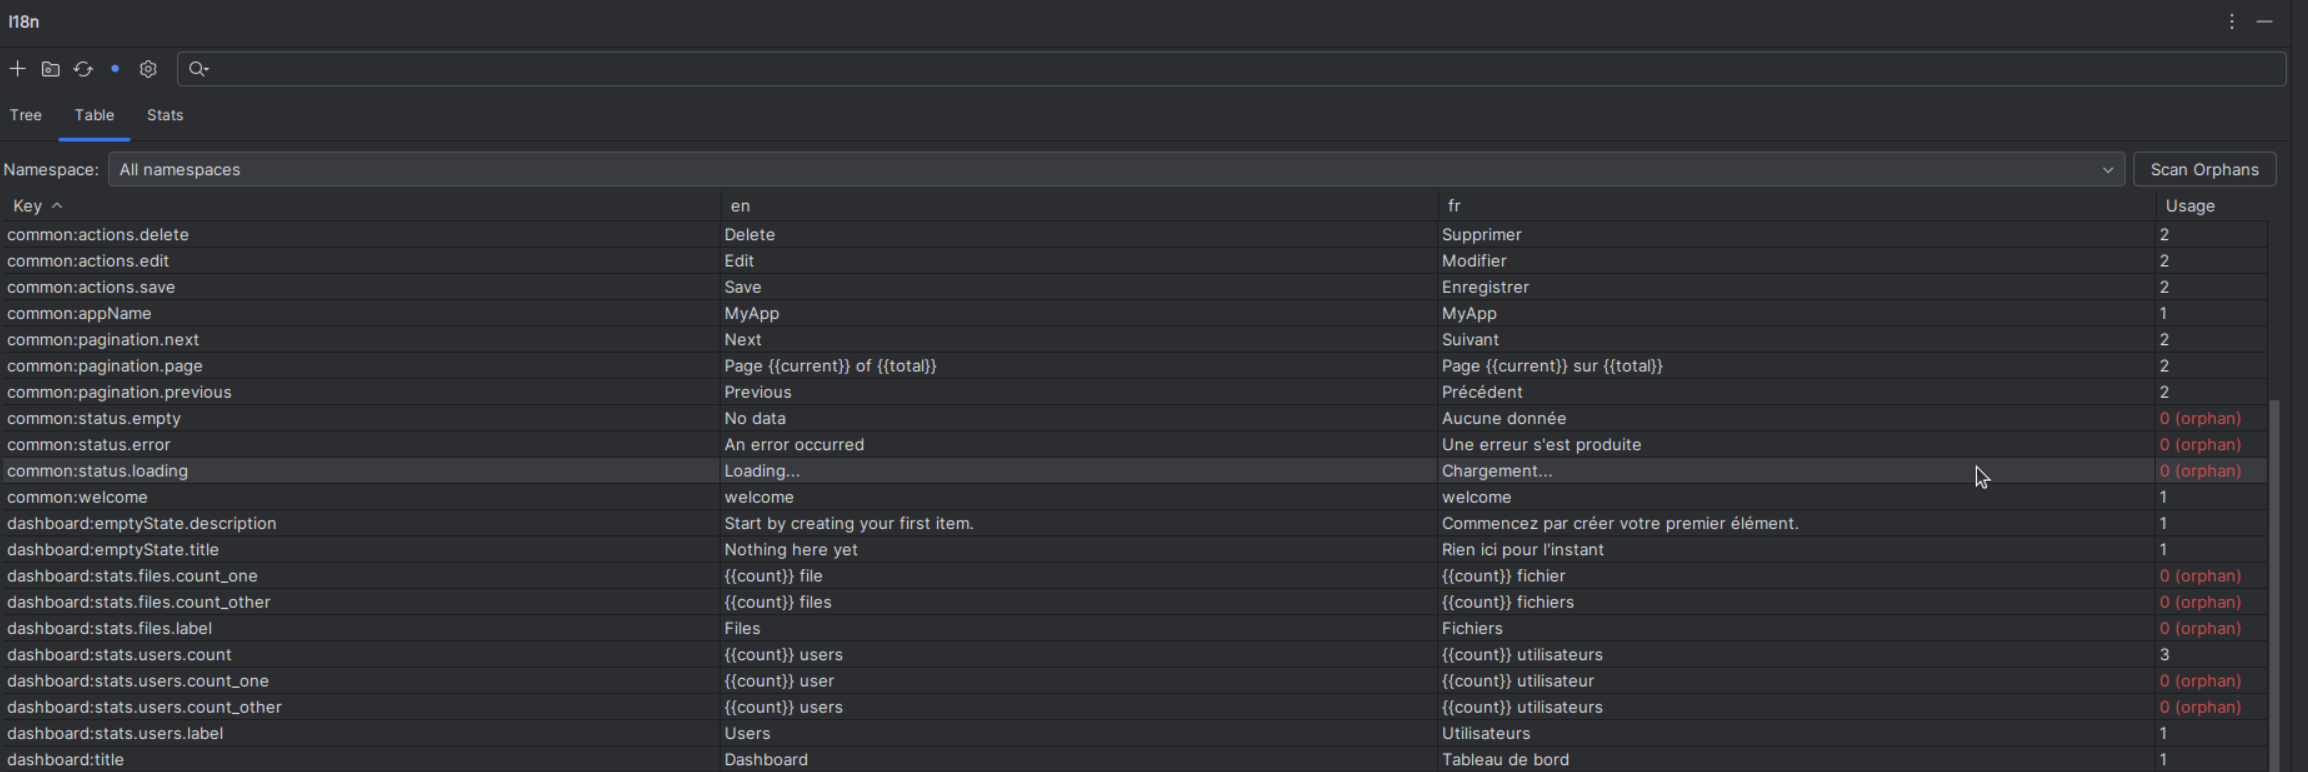Click the French cell 'Utilisateurs'
The width and height of the screenshot is (2308, 772).
[1486, 733]
